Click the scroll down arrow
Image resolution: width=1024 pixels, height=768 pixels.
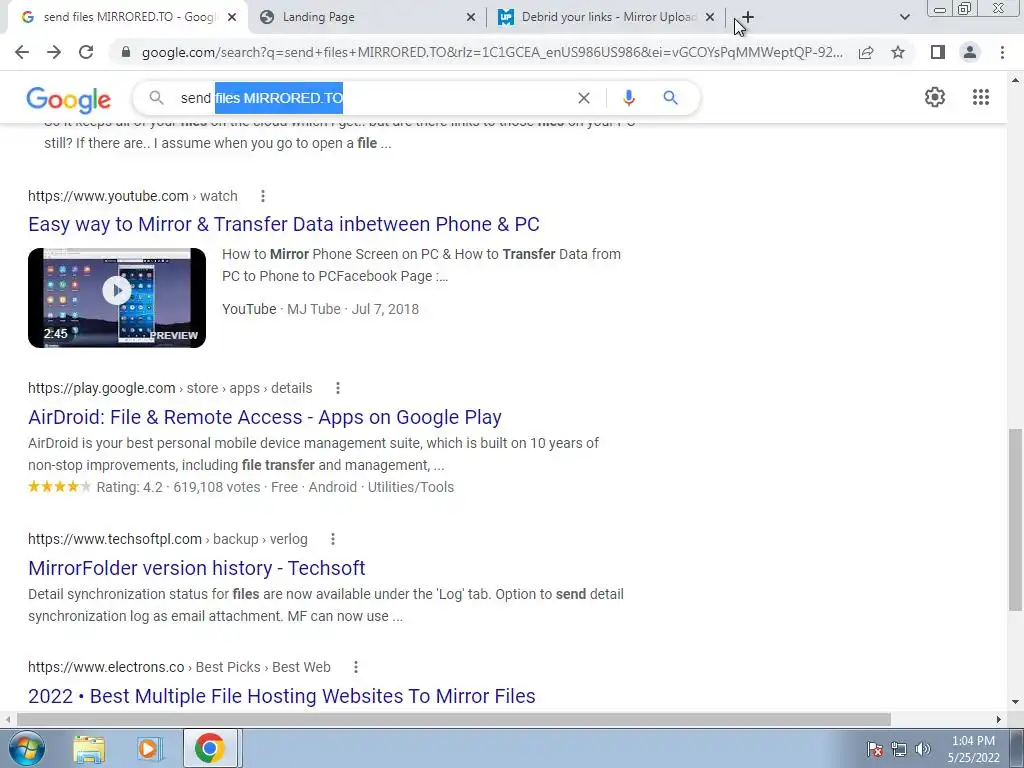(1015, 703)
